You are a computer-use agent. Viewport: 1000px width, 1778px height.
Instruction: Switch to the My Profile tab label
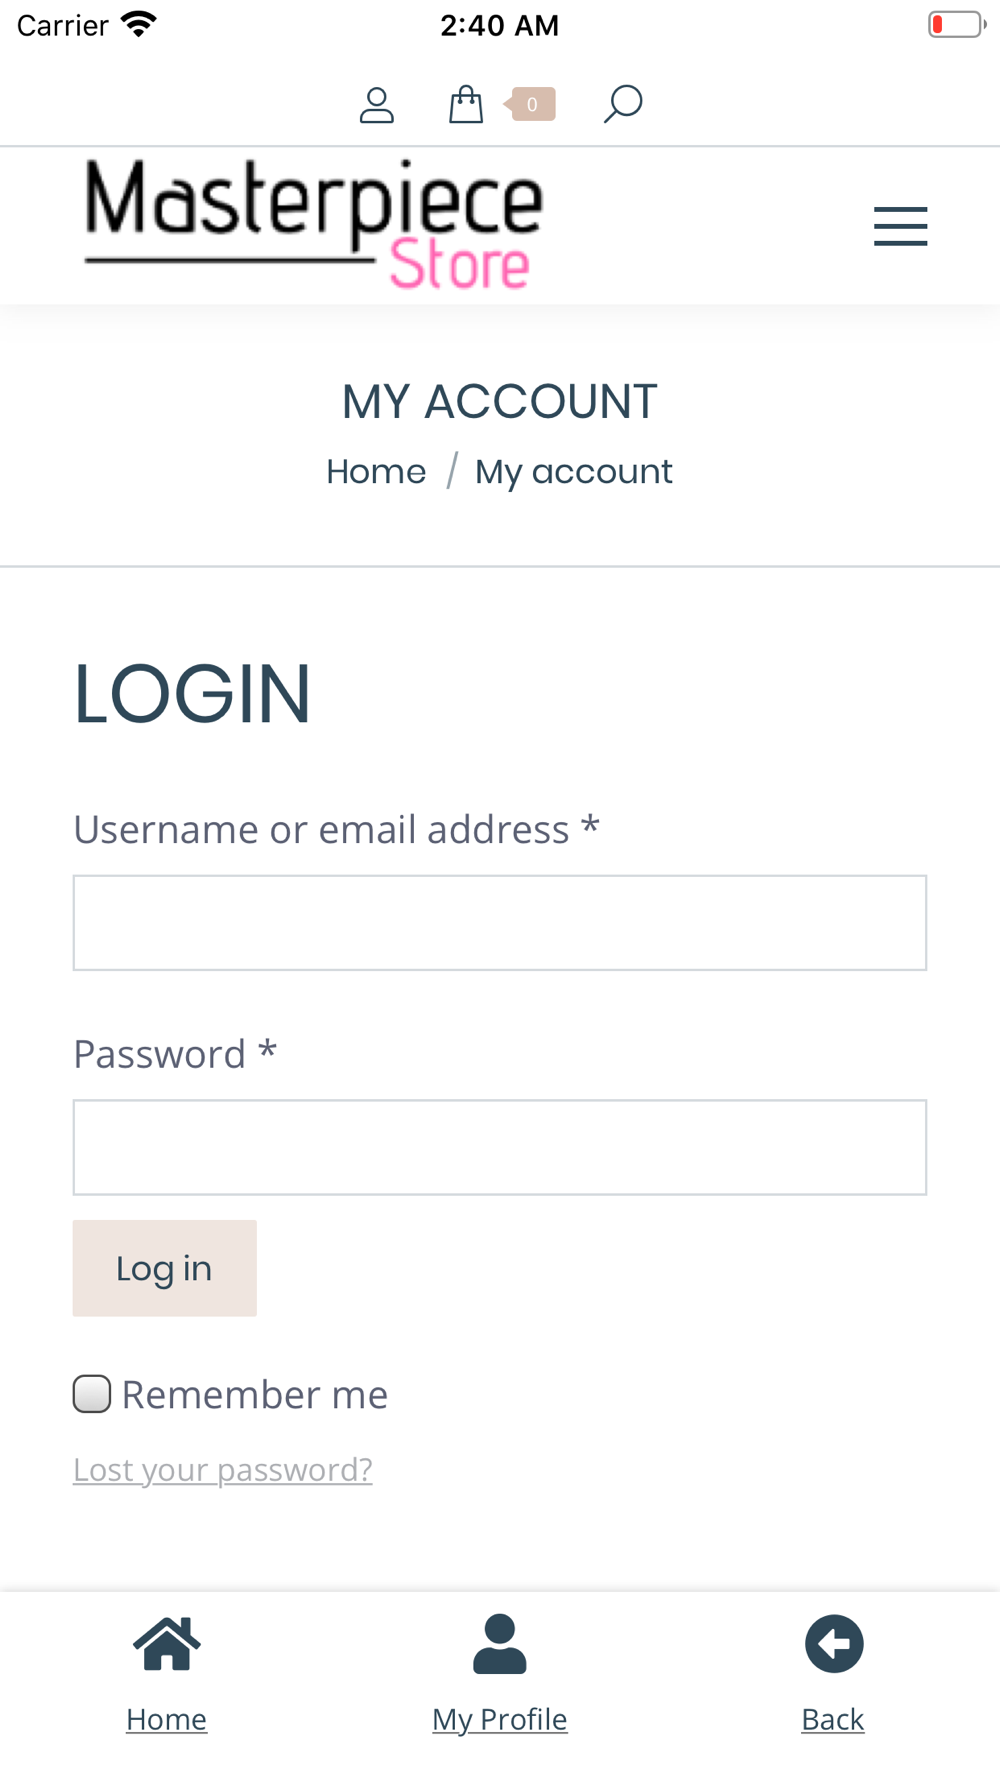pos(500,1720)
